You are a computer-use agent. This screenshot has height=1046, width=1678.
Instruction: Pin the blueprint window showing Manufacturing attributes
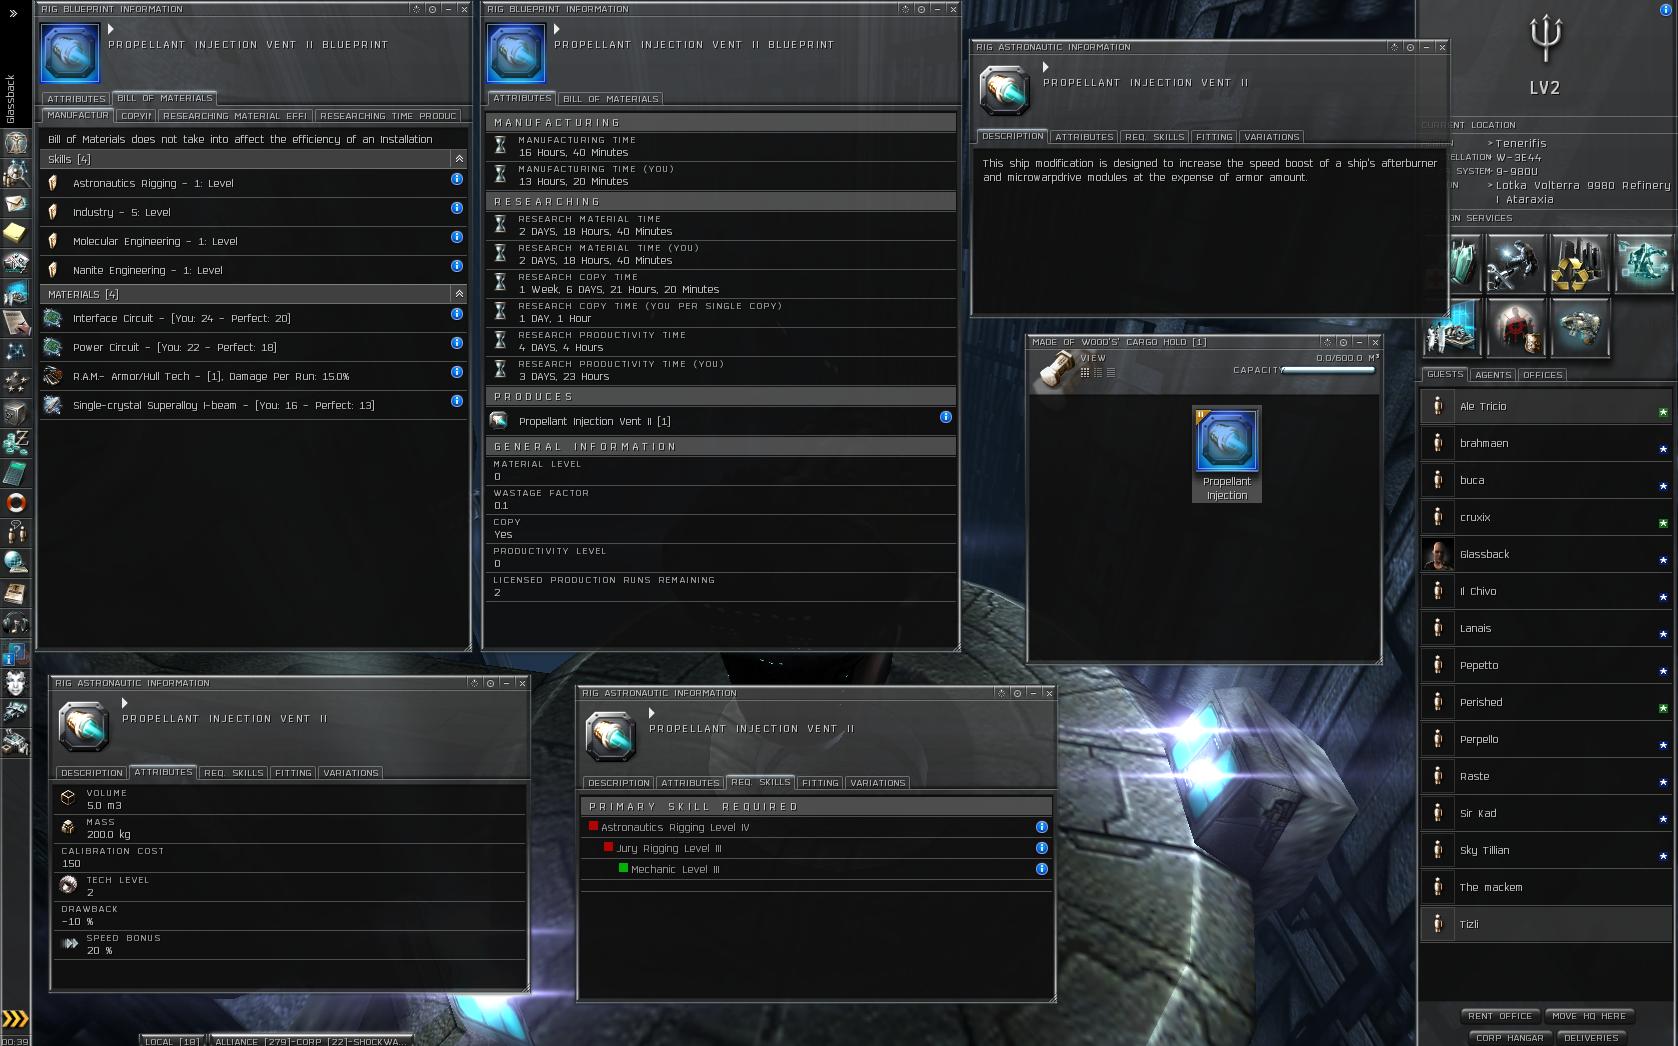tap(921, 9)
